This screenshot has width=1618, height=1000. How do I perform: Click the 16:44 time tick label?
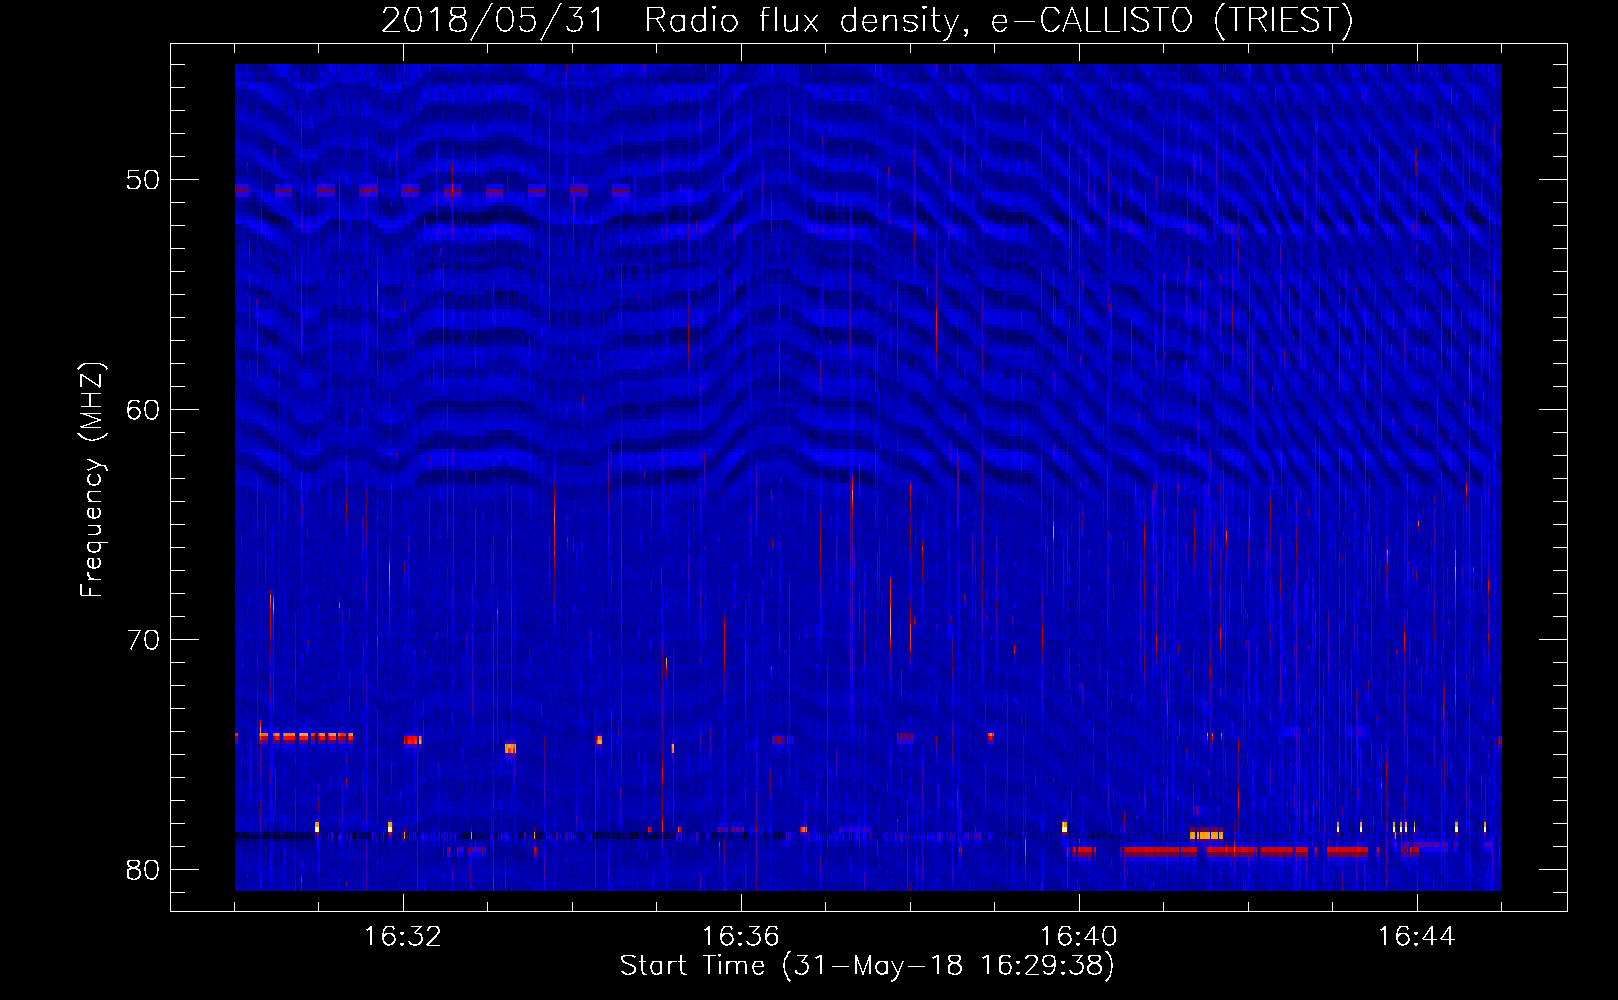pos(1417,937)
